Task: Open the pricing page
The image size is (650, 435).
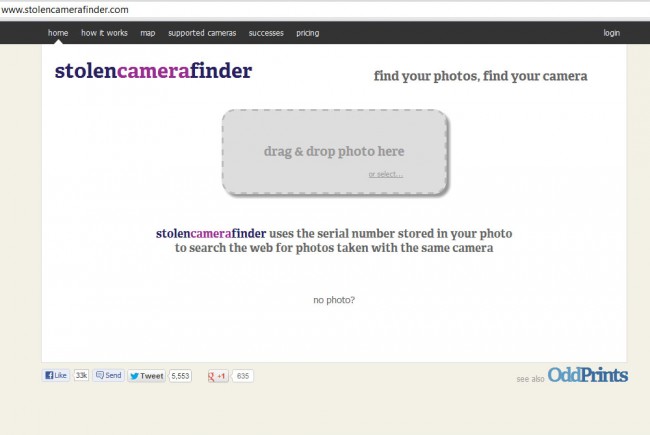Action: (308, 33)
